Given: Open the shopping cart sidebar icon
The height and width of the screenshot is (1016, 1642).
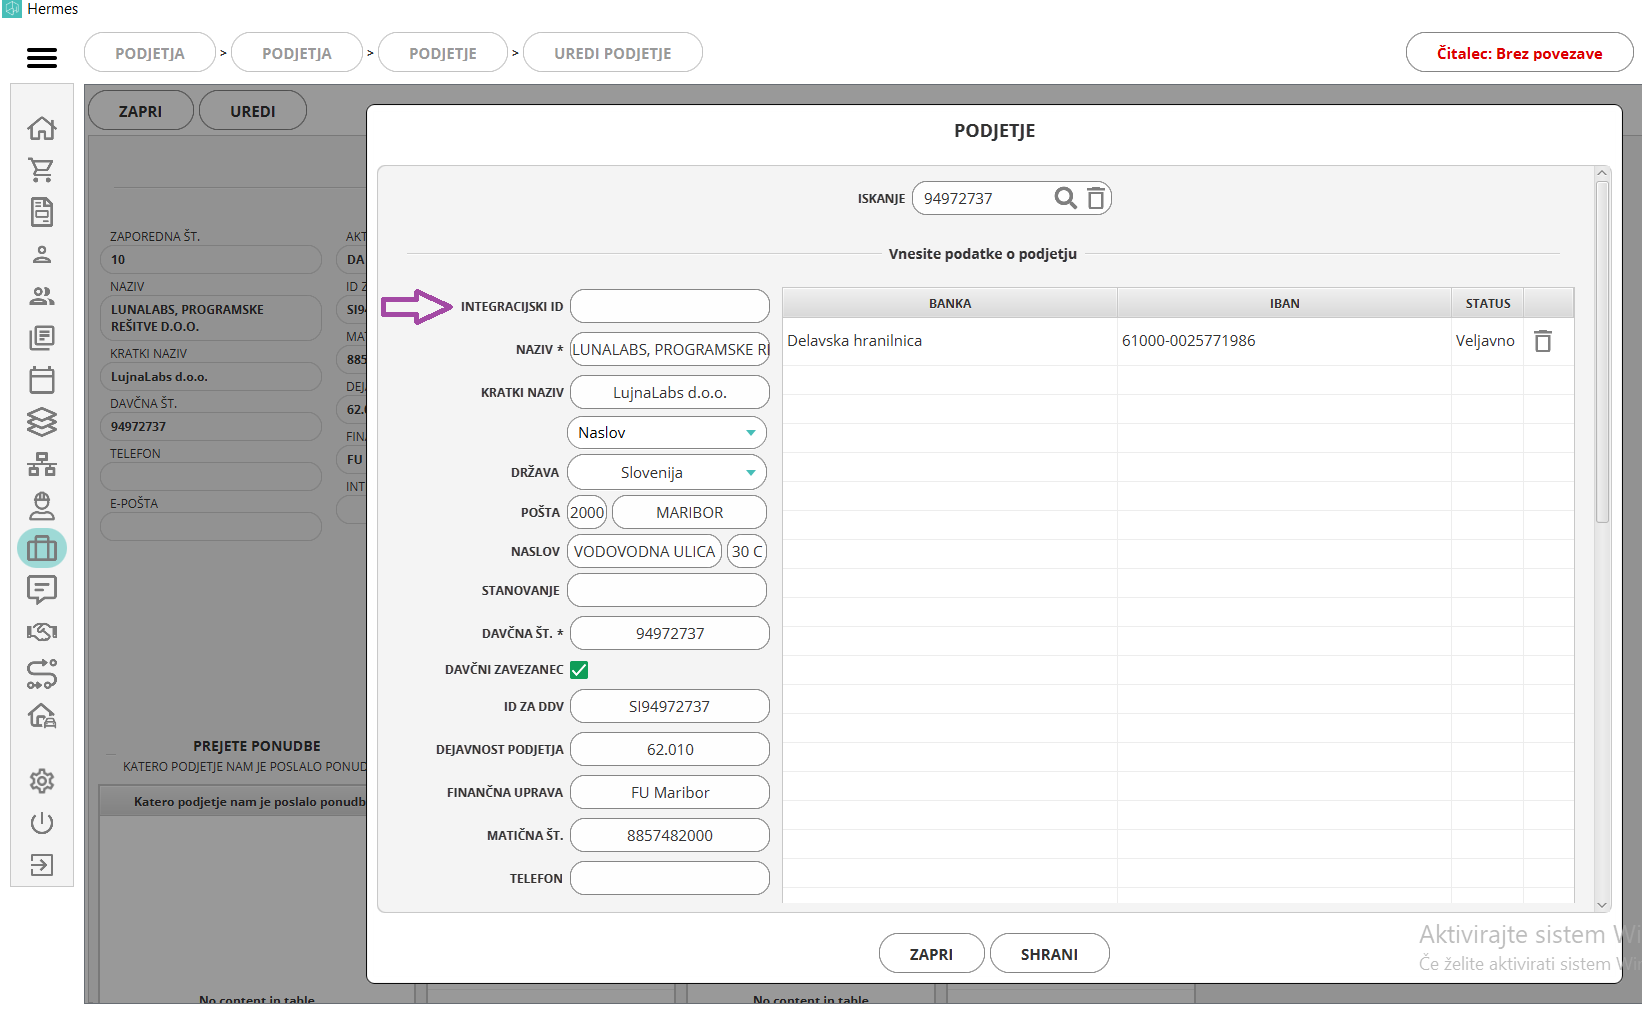Looking at the screenshot, I should click(x=42, y=170).
